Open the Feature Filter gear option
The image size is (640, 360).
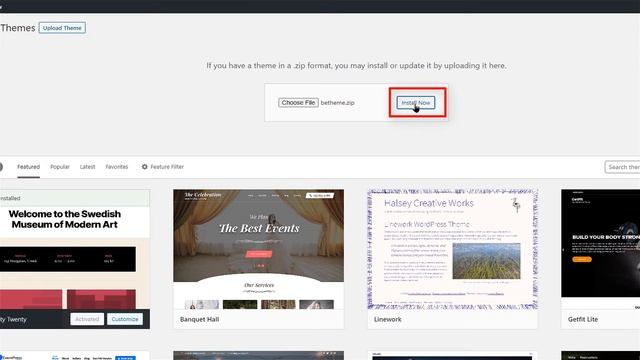pos(162,167)
